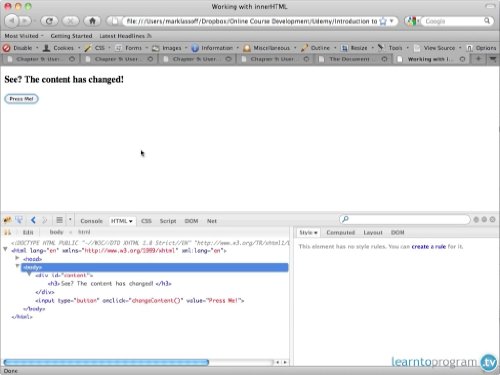Toggle break on mutate pause icon
Image resolution: width=500 pixels, height=375 pixels.
pos(7,232)
